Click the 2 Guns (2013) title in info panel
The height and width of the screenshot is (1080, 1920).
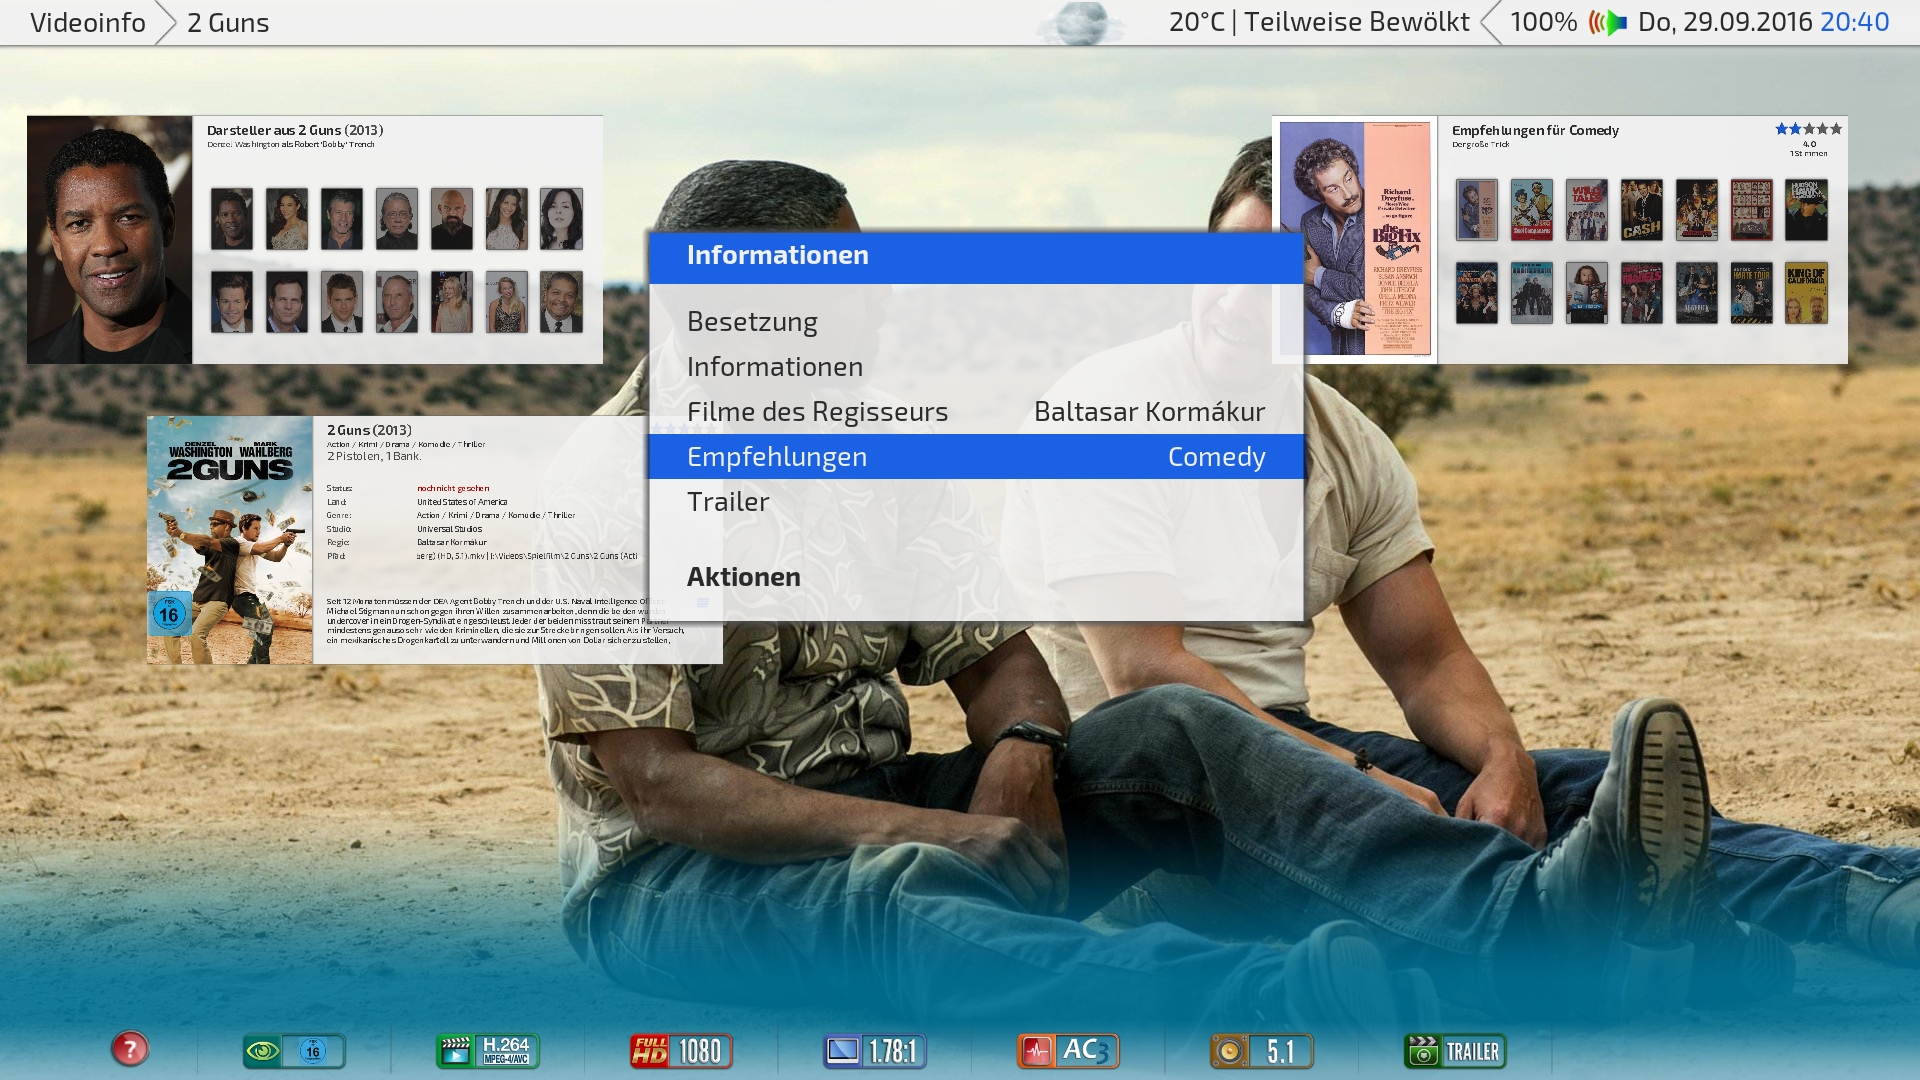click(x=369, y=430)
